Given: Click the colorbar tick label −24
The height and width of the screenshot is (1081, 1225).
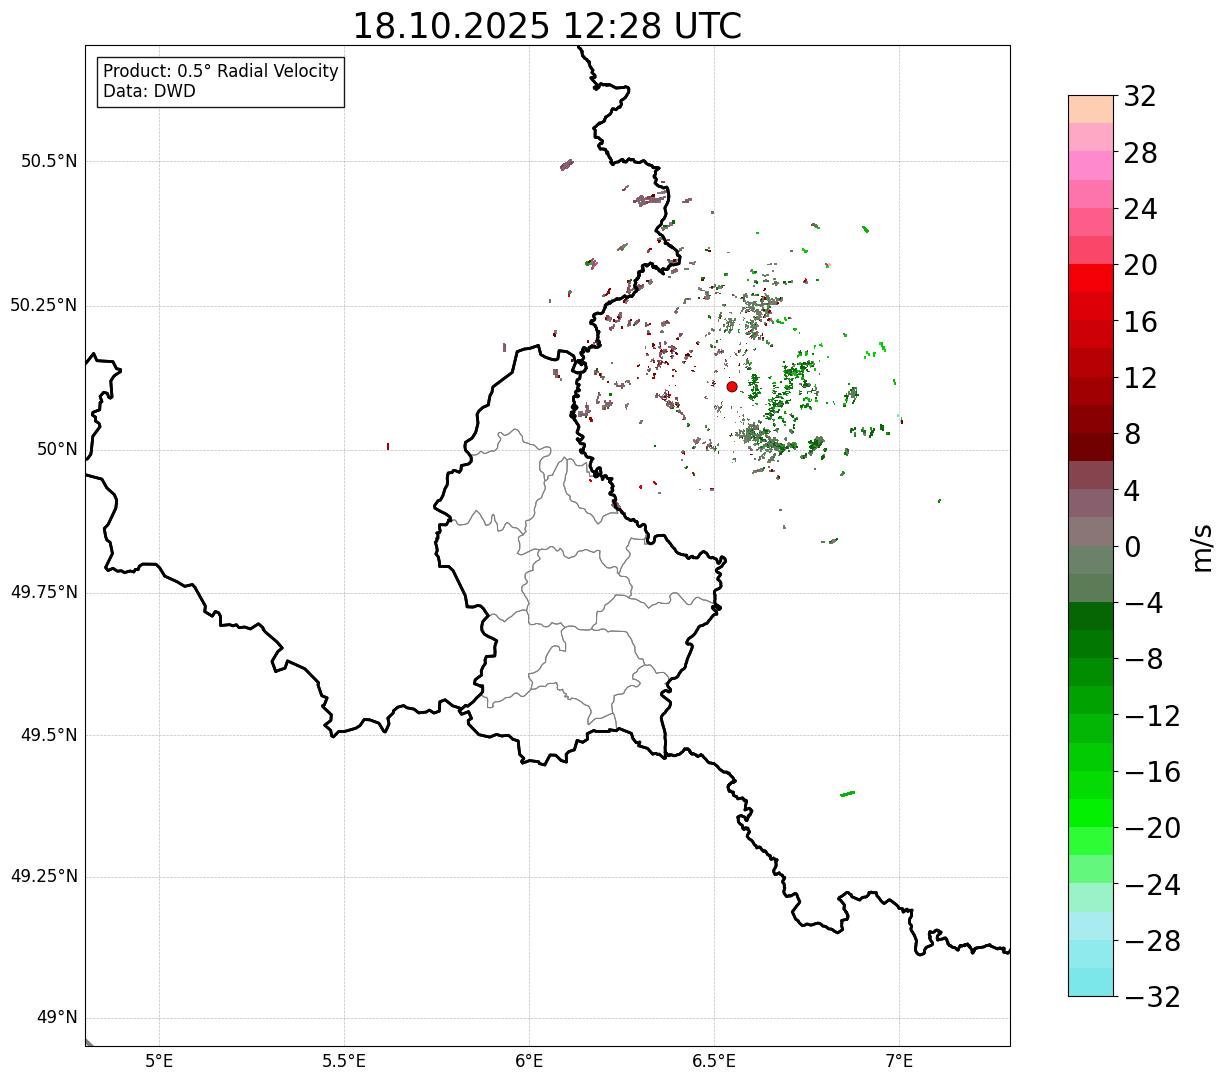Looking at the screenshot, I should pyautogui.click(x=1152, y=885).
